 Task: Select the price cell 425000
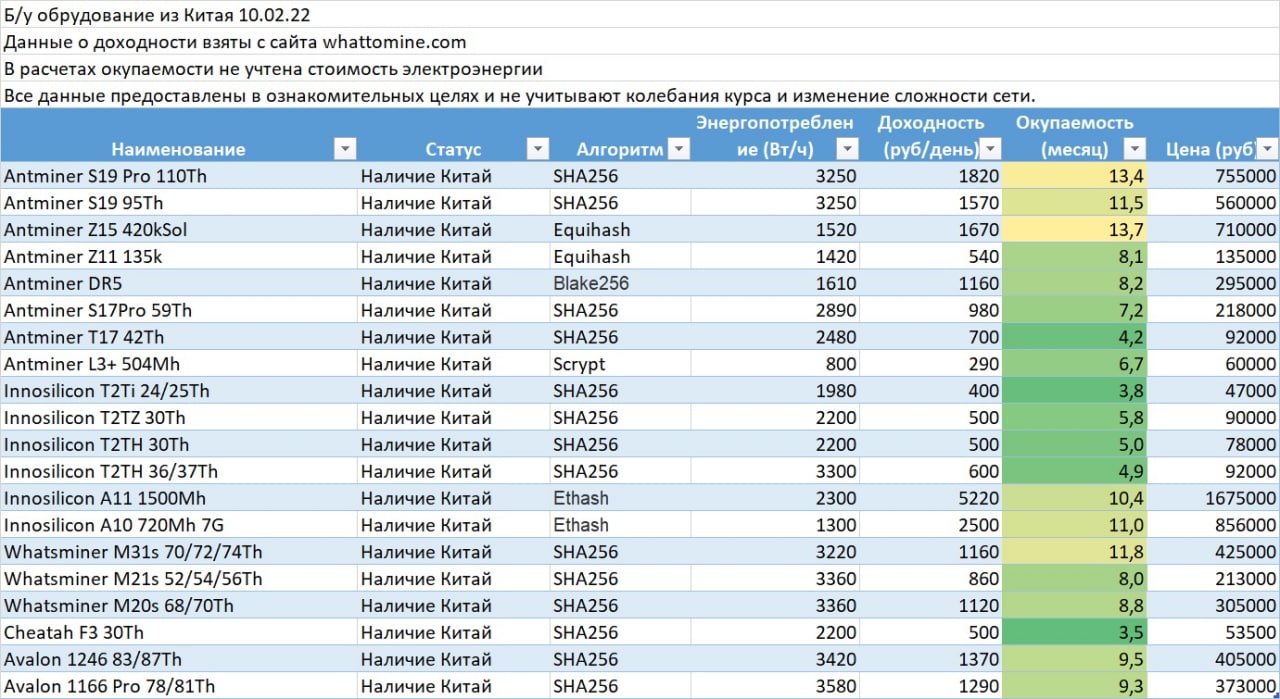pyautogui.click(x=1213, y=552)
